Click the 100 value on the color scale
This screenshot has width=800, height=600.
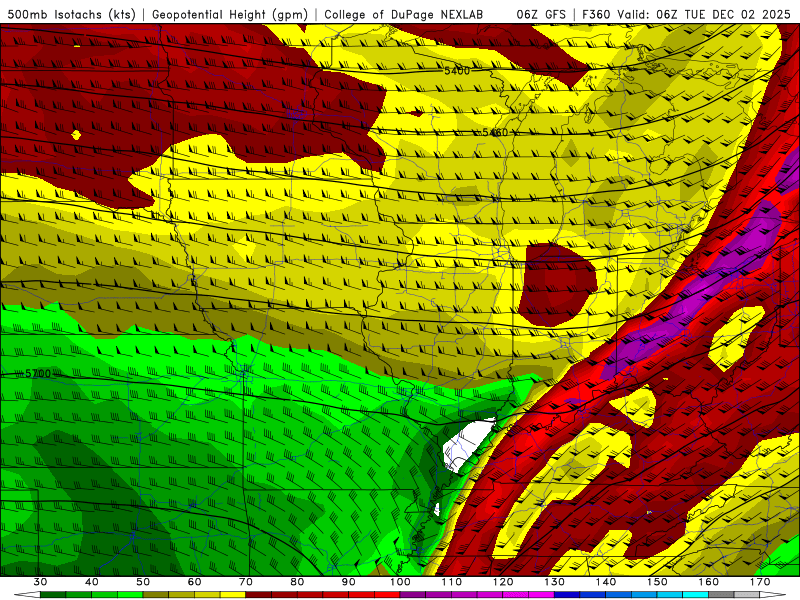(401, 582)
